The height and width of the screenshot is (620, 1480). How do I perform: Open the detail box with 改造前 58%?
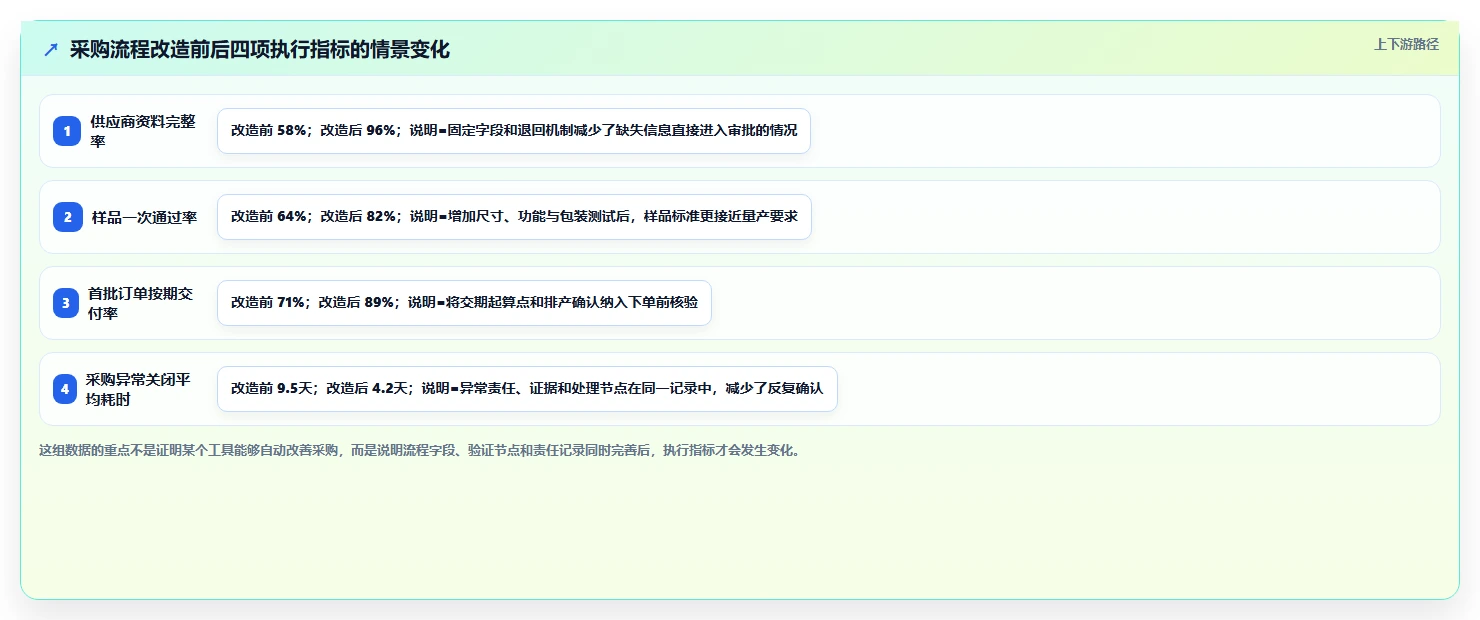click(x=514, y=131)
